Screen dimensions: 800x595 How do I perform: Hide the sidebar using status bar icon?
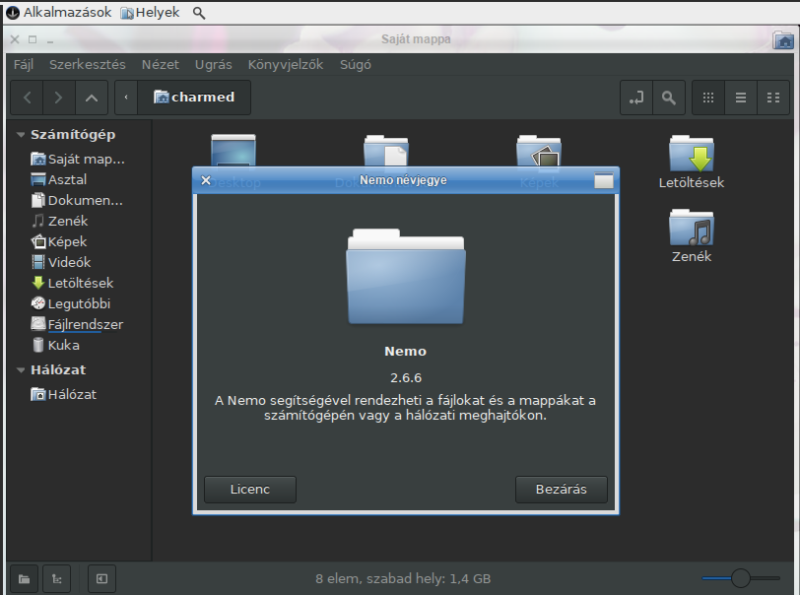click(x=102, y=579)
